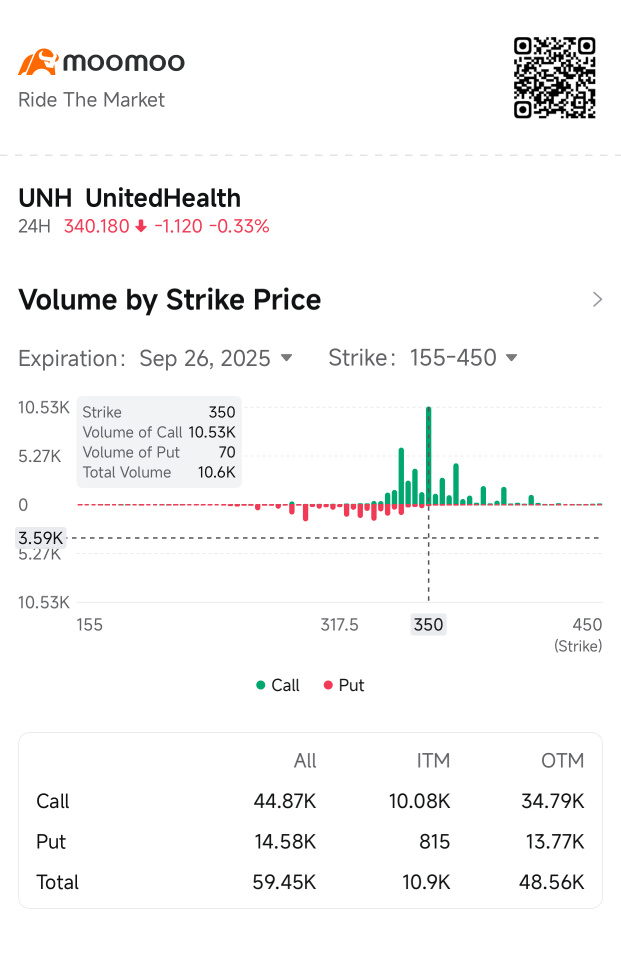The height and width of the screenshot is (957, 621).
Task: Toggle the green Call legend dot
Action: (x=261, y=686)
